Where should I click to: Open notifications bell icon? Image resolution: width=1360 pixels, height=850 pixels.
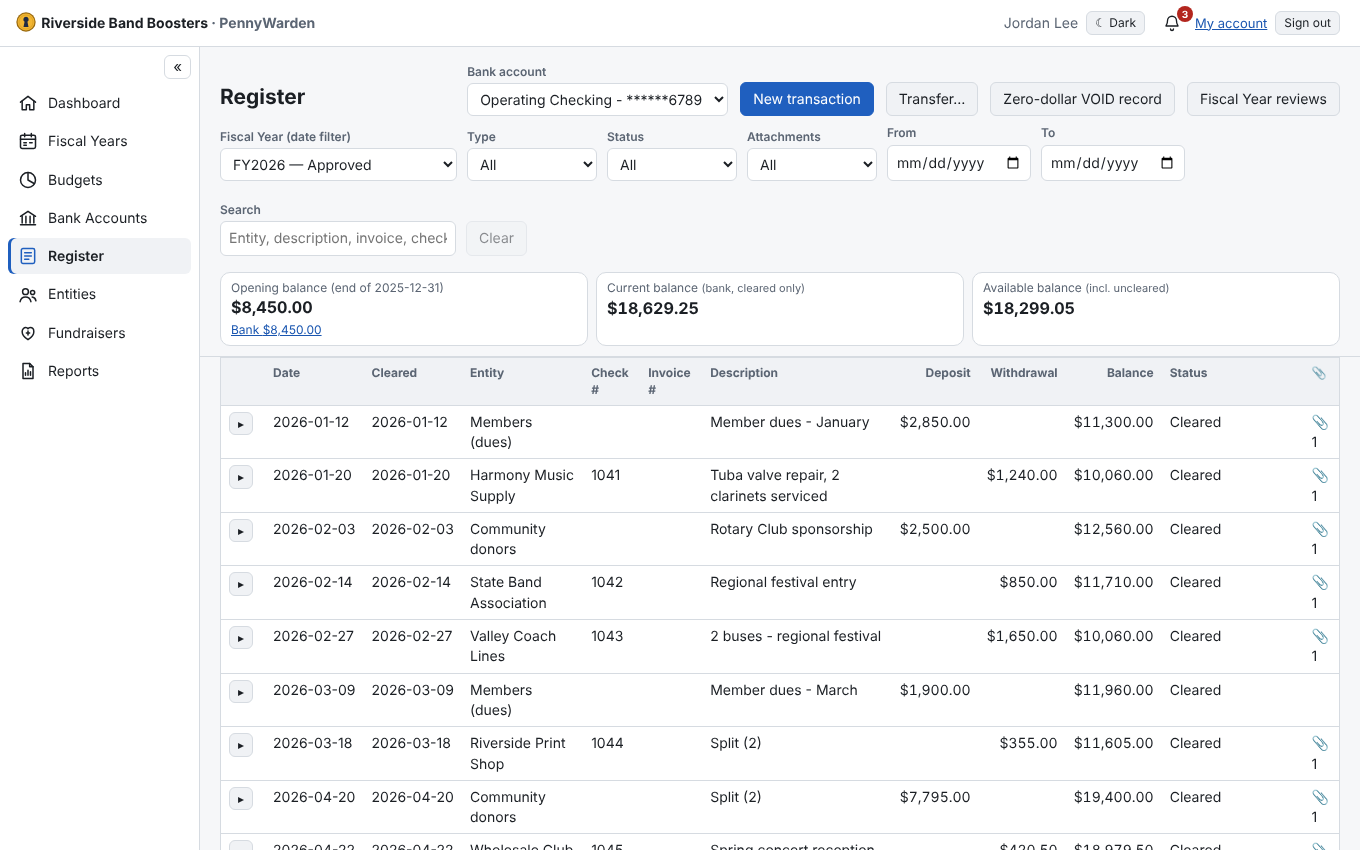1172,23
